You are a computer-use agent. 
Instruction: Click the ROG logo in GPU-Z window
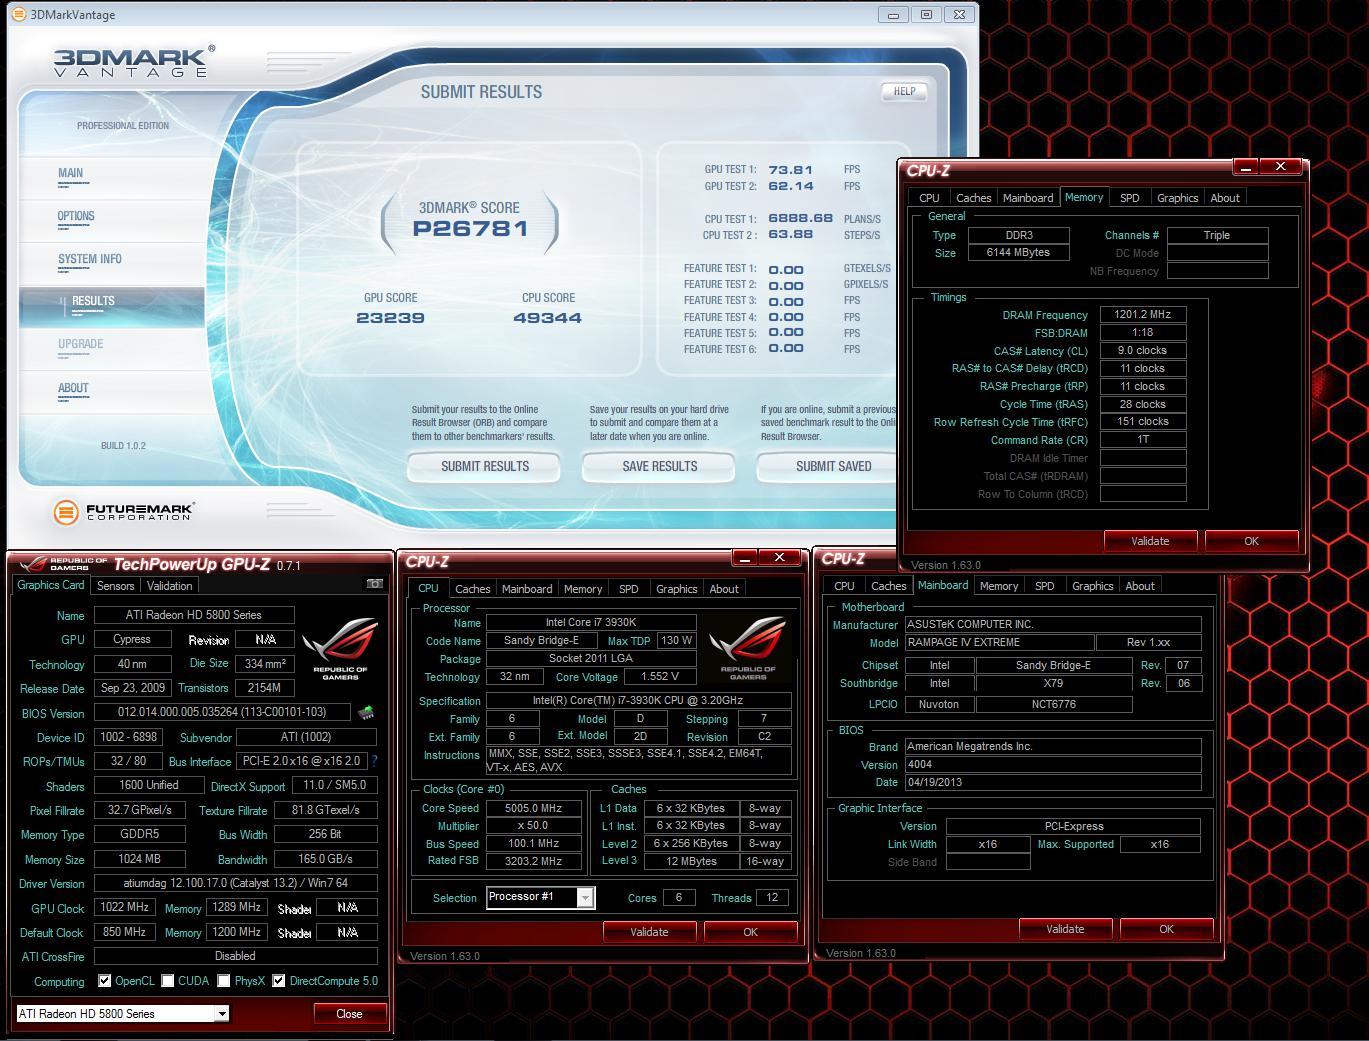[340, 648]
